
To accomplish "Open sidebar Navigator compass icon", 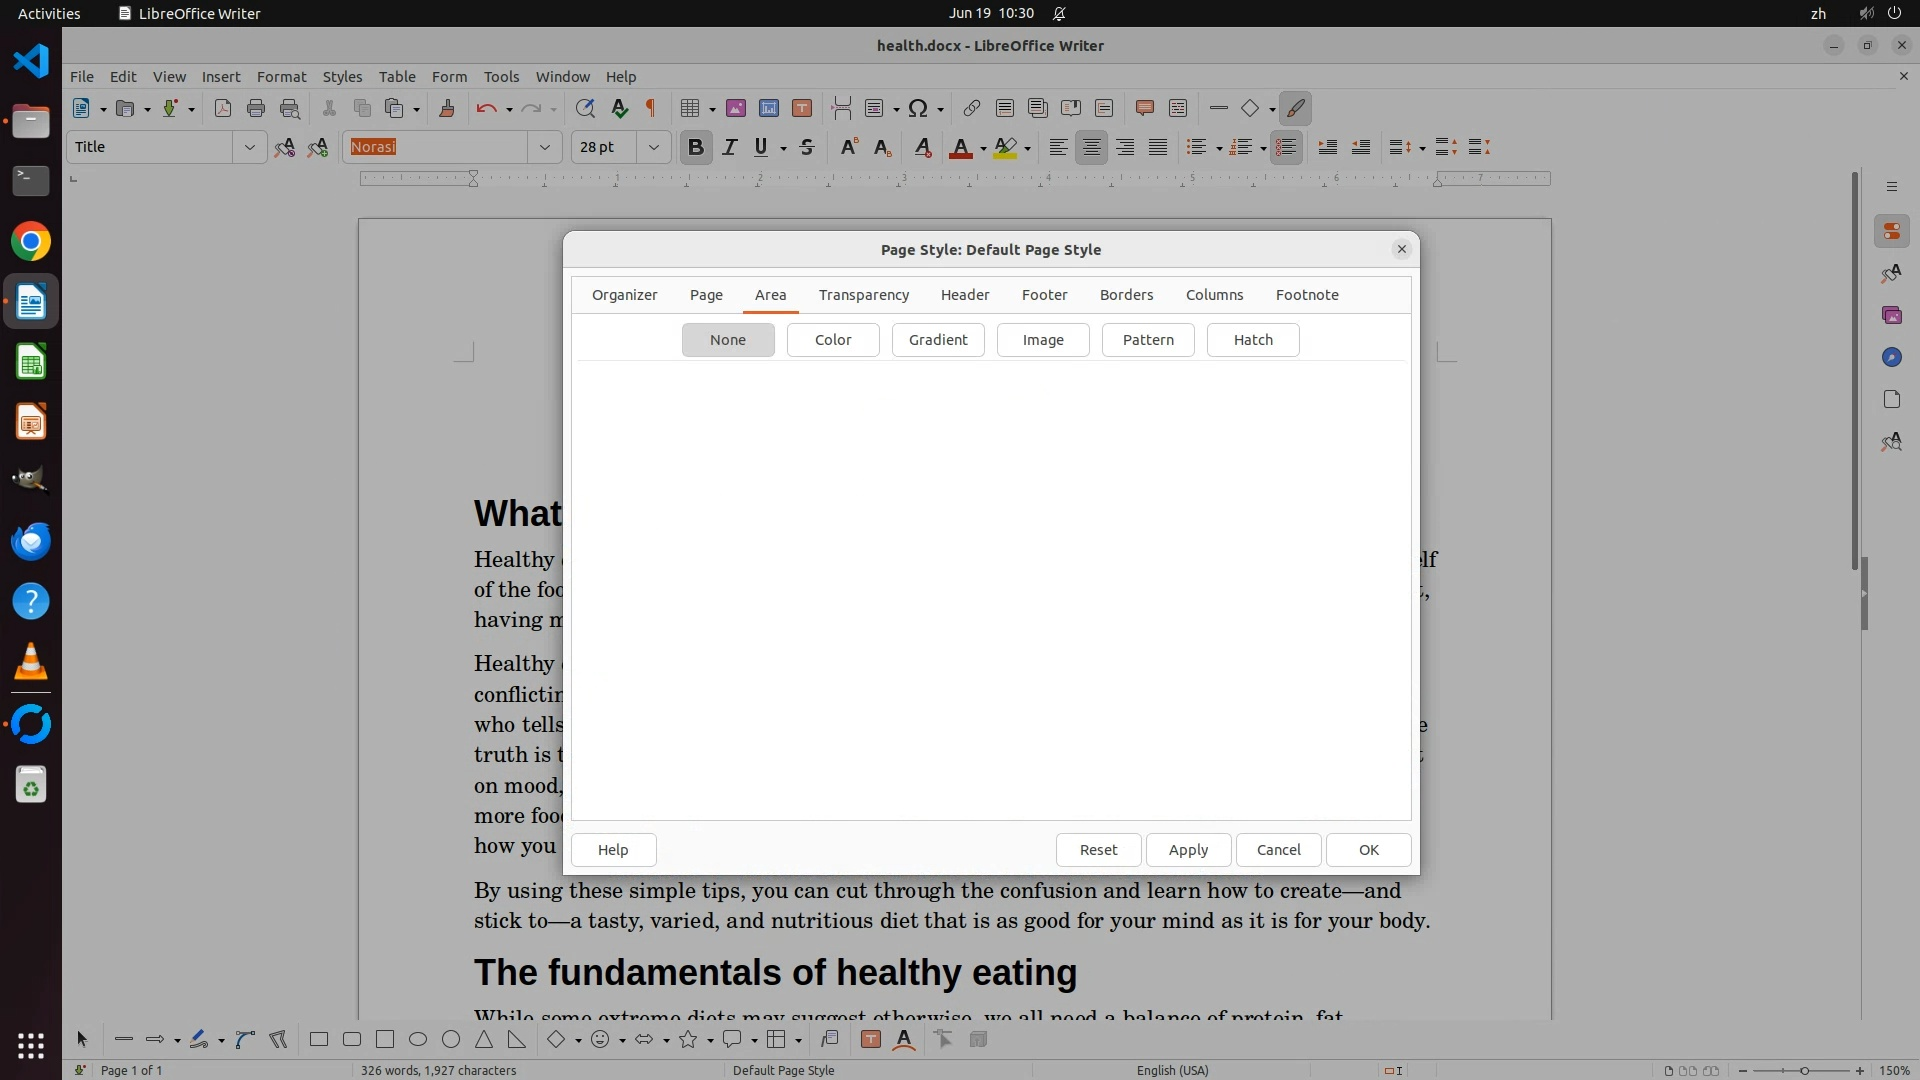I will click(x=1891, y=358).
